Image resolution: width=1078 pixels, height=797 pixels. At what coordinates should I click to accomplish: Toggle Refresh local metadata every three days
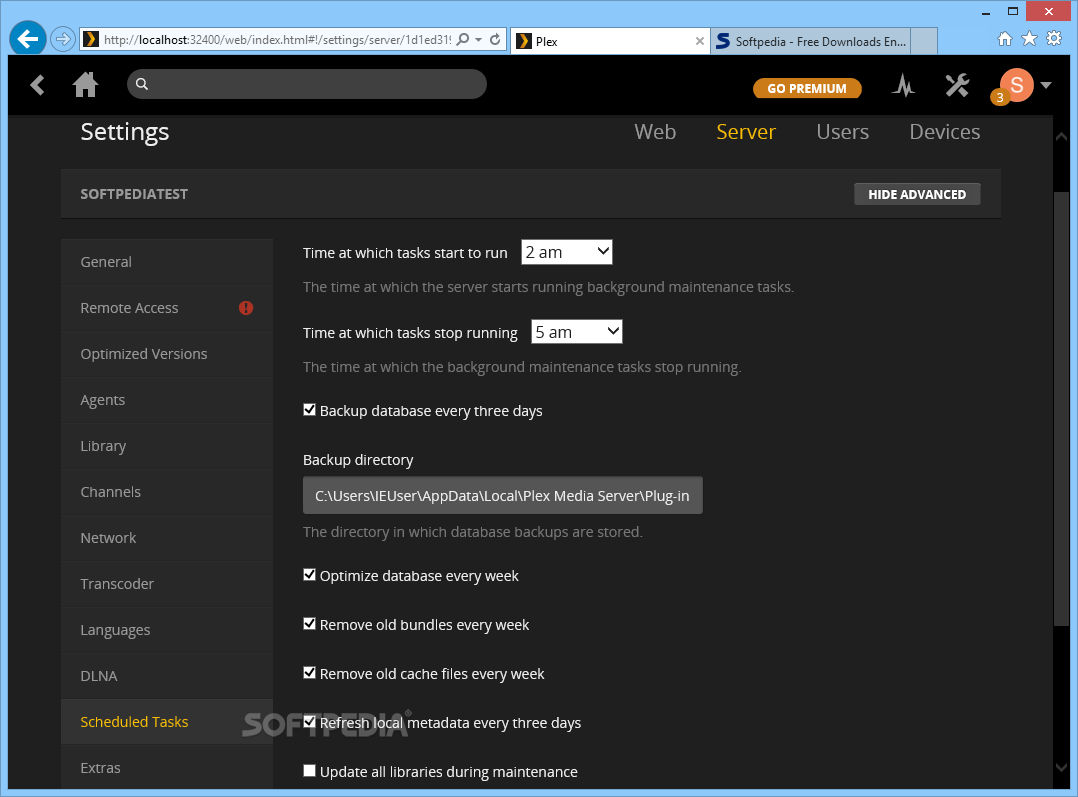(x=309, y=721)
